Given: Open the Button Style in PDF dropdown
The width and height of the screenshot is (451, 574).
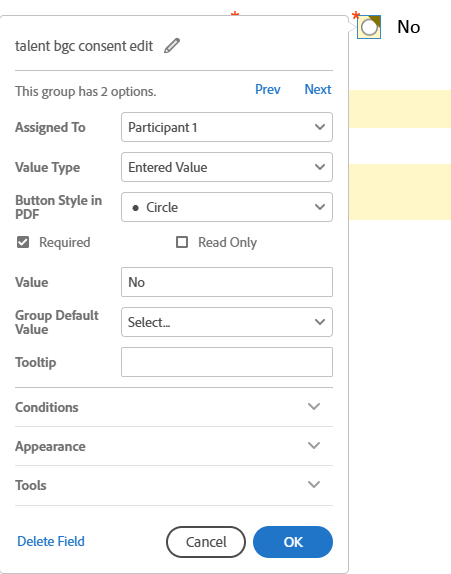Looking at the screenshot, I should (x=227, y=207).
